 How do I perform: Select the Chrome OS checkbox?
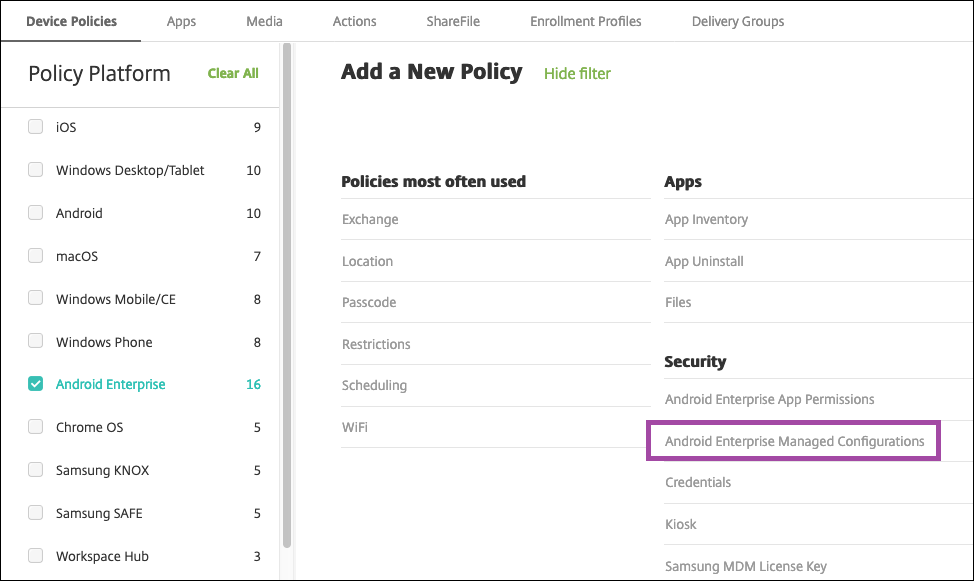pos(36,427)
